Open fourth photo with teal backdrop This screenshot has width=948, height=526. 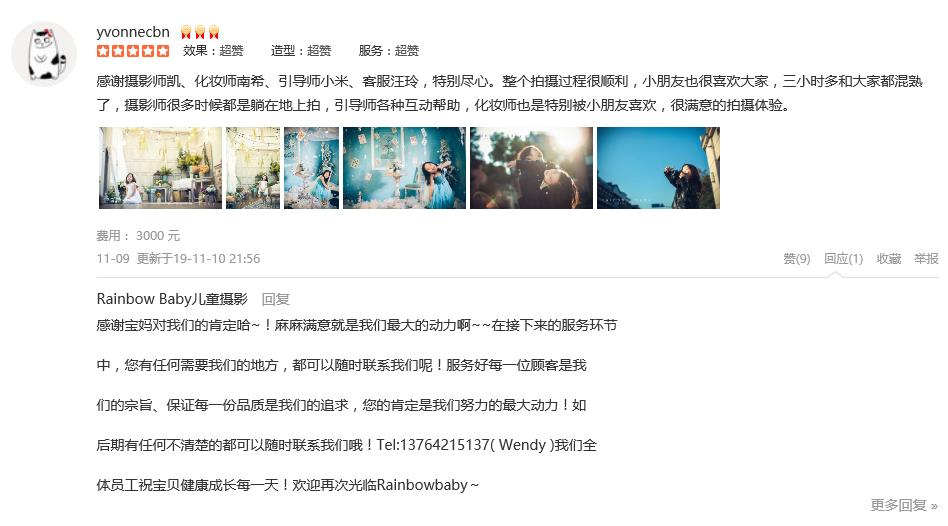[x=404, y=168]
